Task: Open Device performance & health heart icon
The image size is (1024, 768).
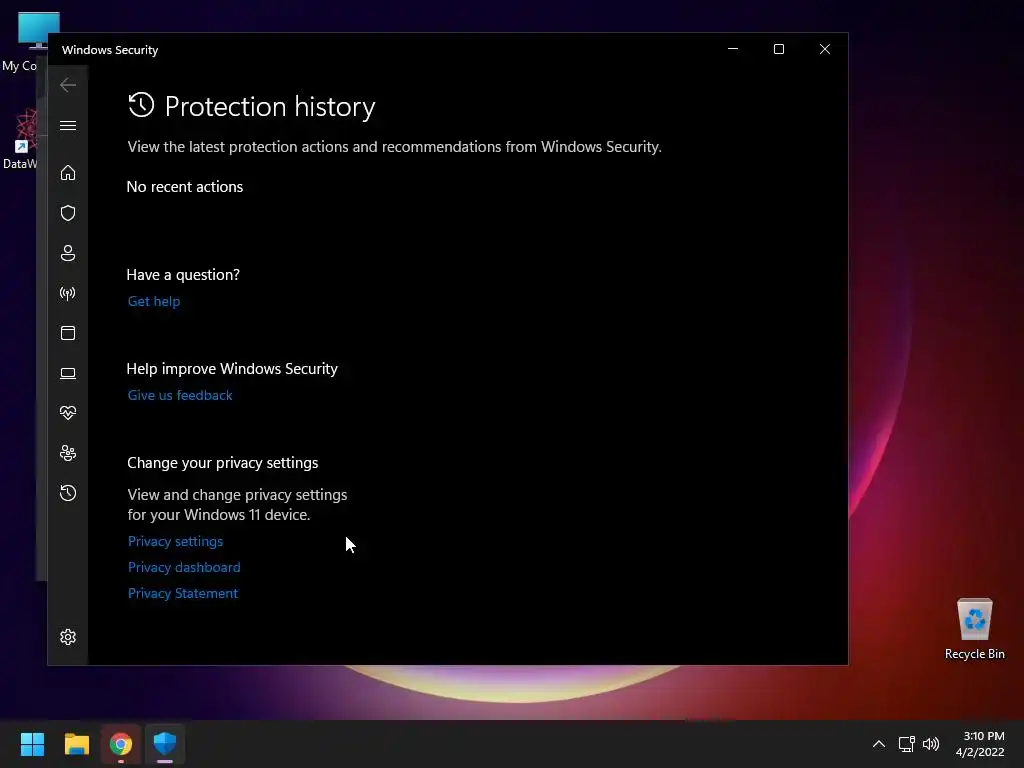Action: pos(68,413)
